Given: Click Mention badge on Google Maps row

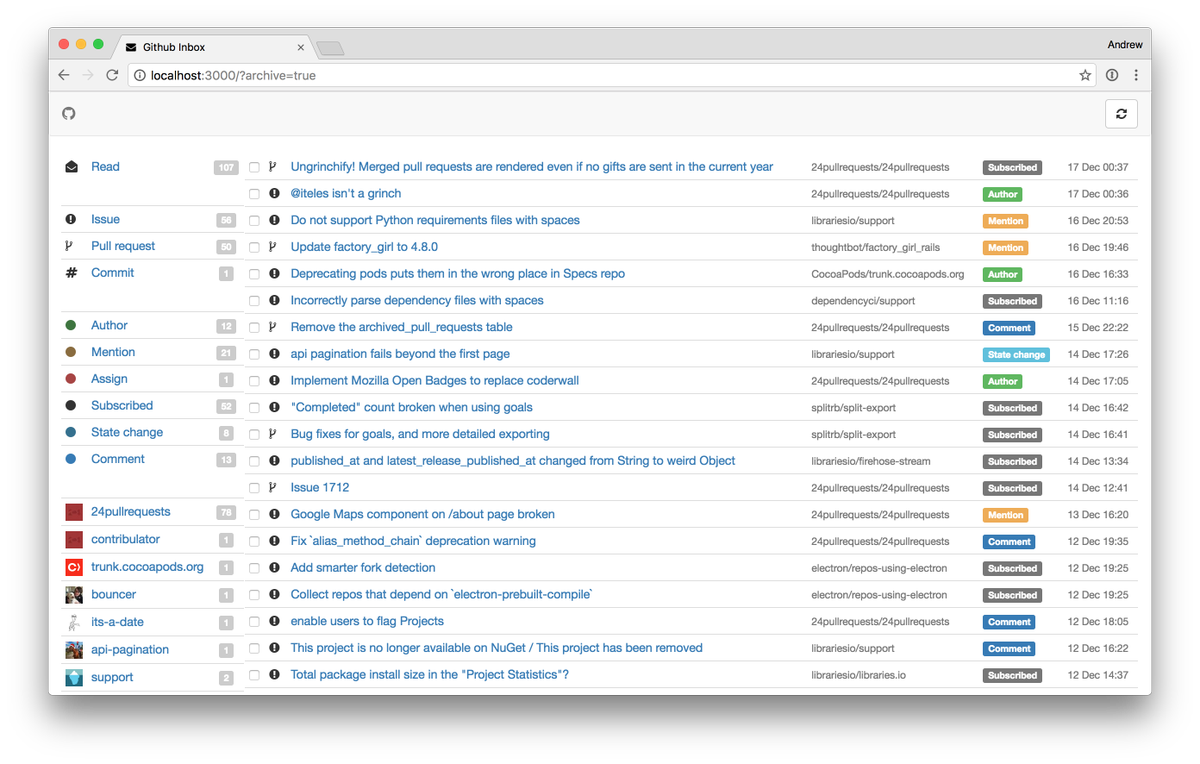Looking at the screenshot, I should pyautogui.click(x=1005, y=515).
